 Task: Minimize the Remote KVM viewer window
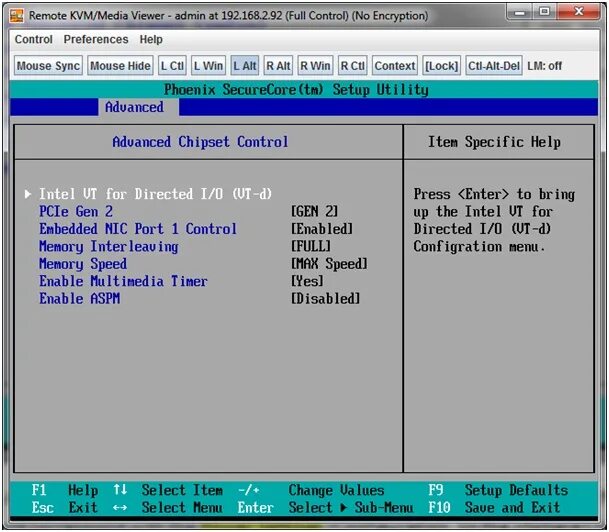[520, 12]
